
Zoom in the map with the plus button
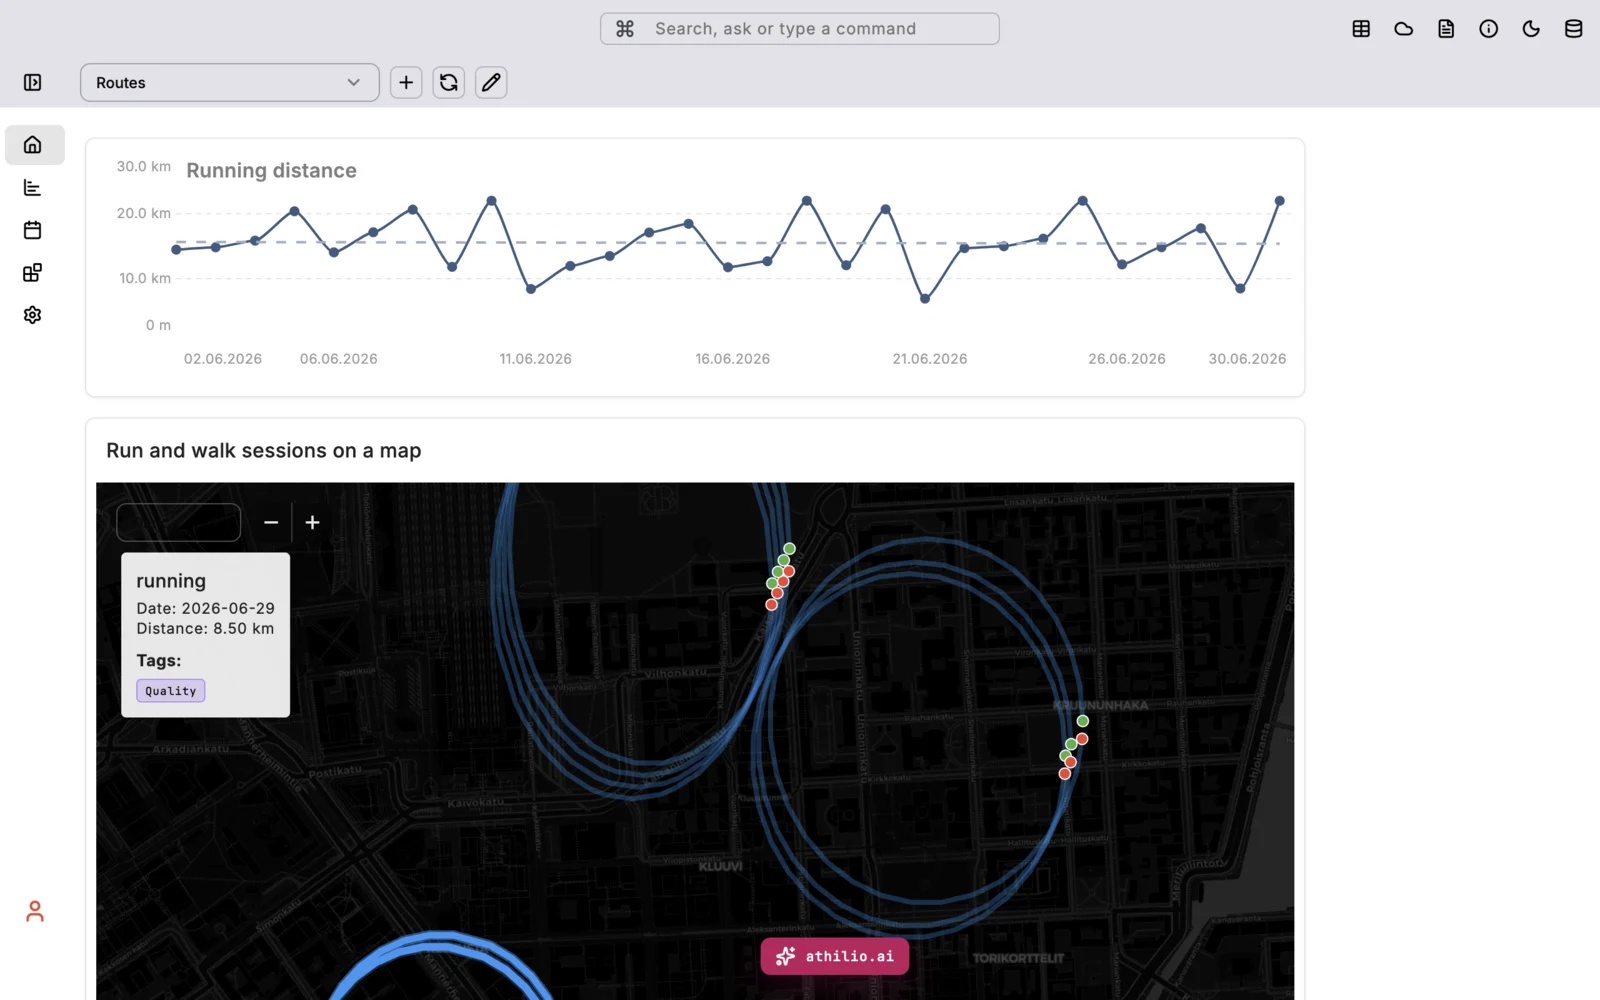[313, 522]
